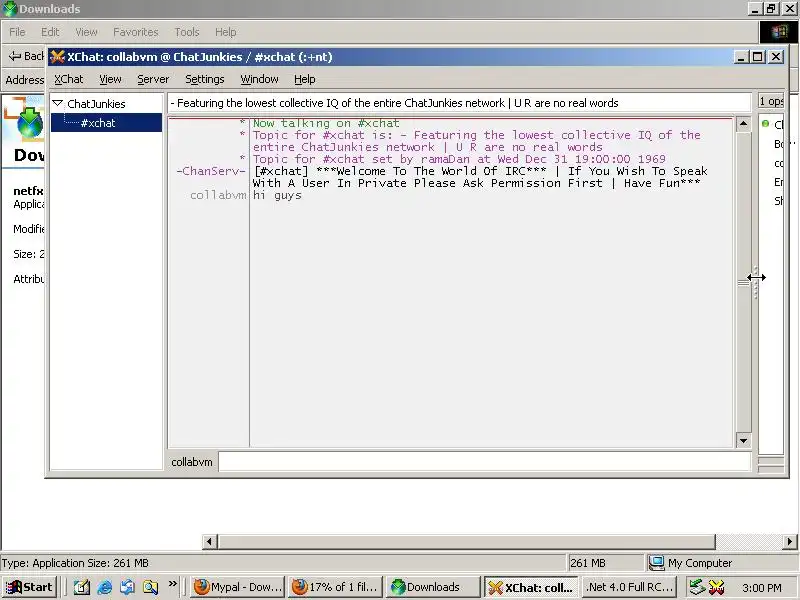Select the #xchat channel in the tree
The height and width of the screenshot is (600, 800).
click(x=98, y=123)
